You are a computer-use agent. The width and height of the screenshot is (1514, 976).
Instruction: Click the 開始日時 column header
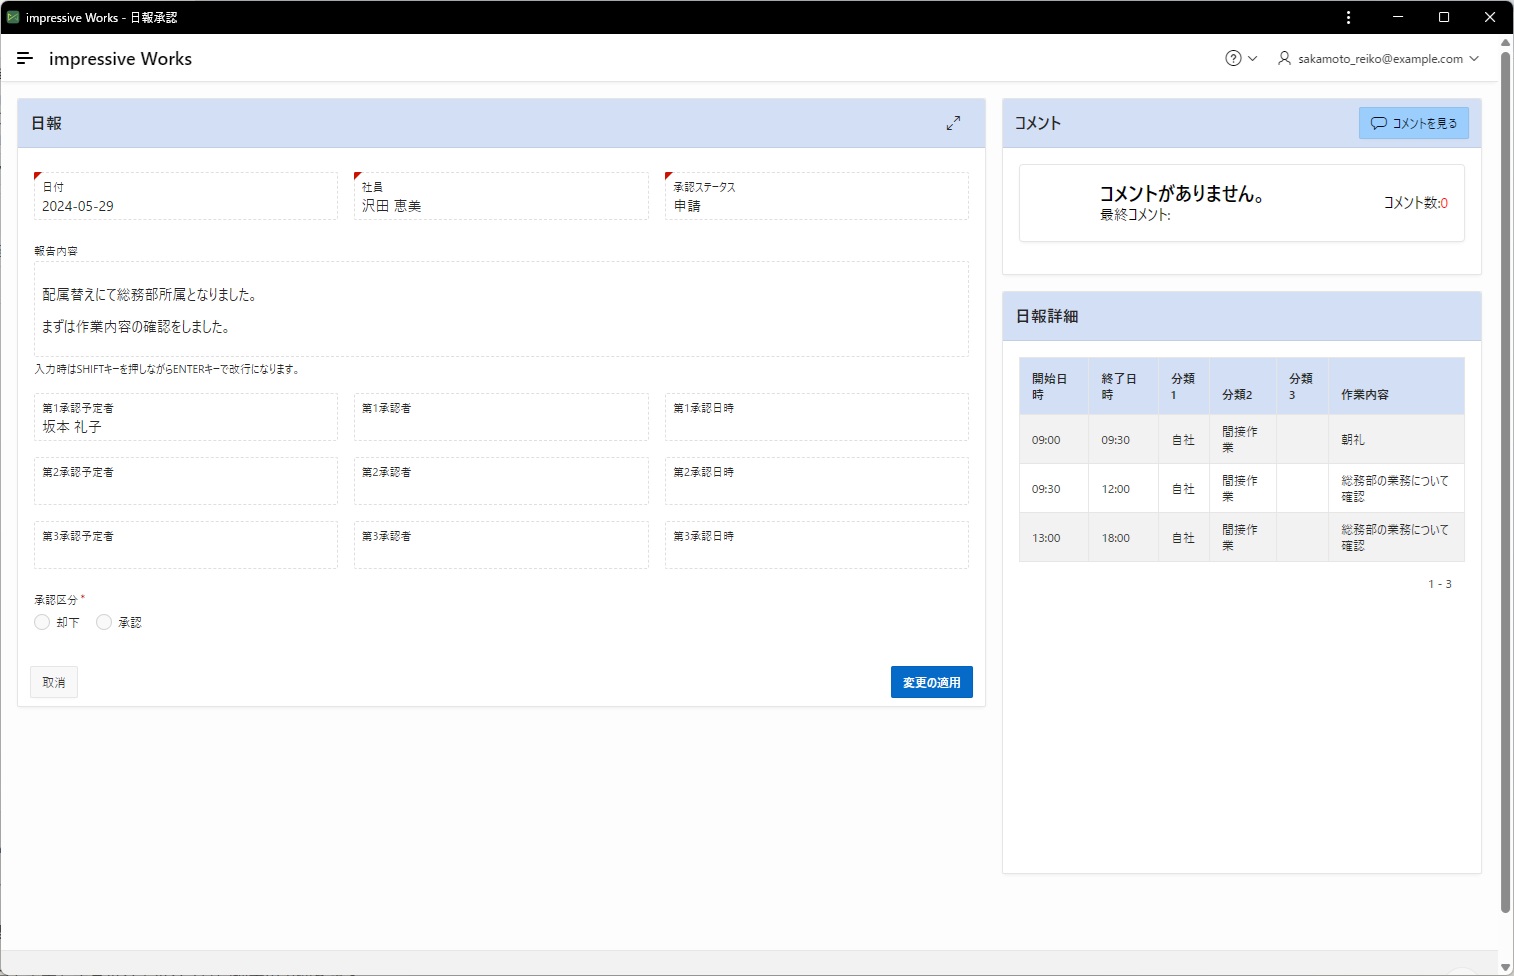(x=1053, y=386)
